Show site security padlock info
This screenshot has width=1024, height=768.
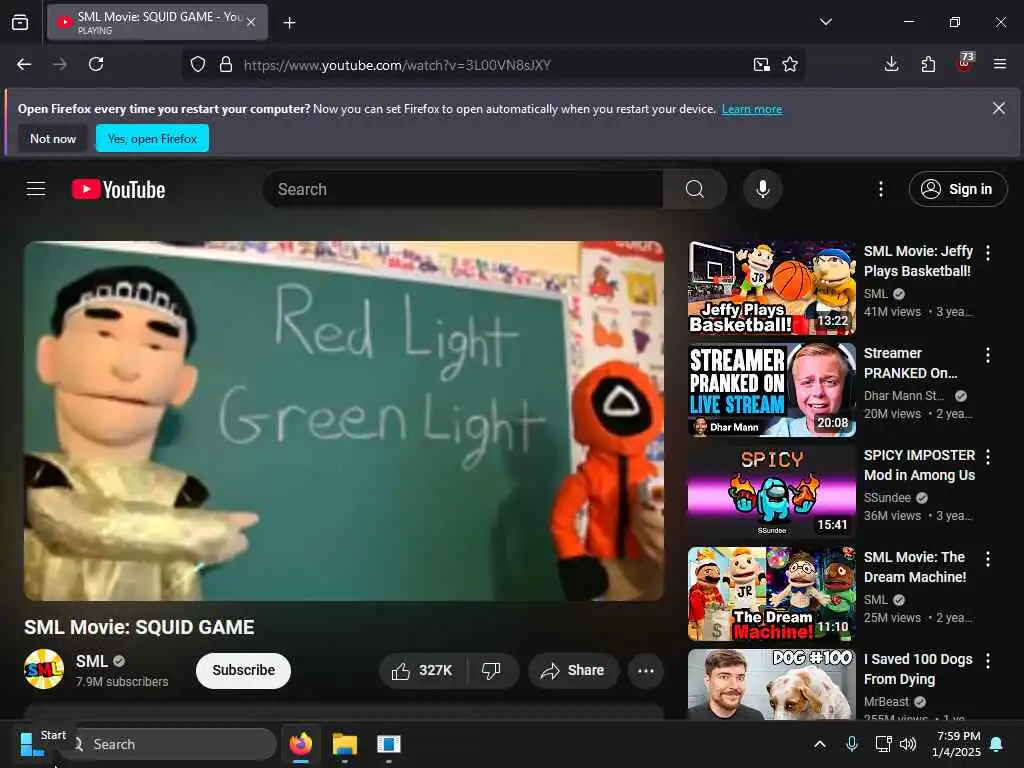226,65
